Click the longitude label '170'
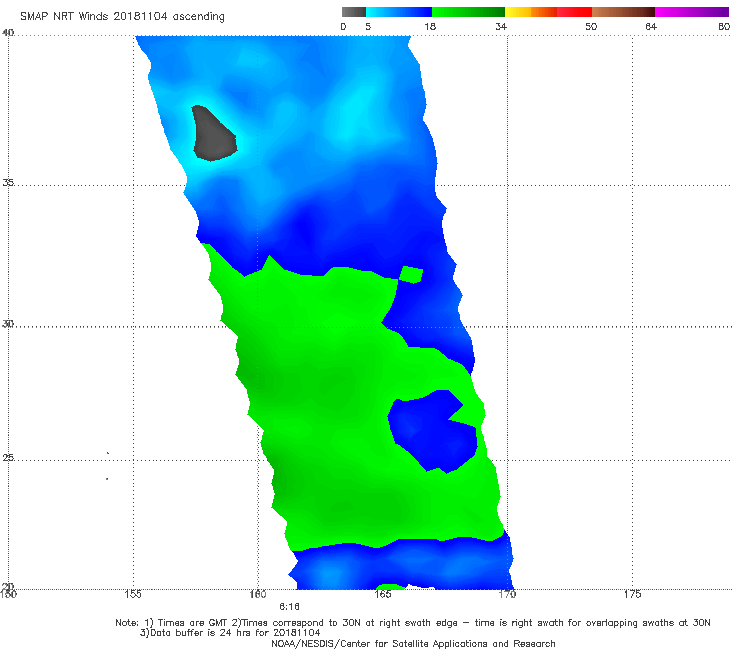The width and height of the screenshot is (740, 650). 507,594
